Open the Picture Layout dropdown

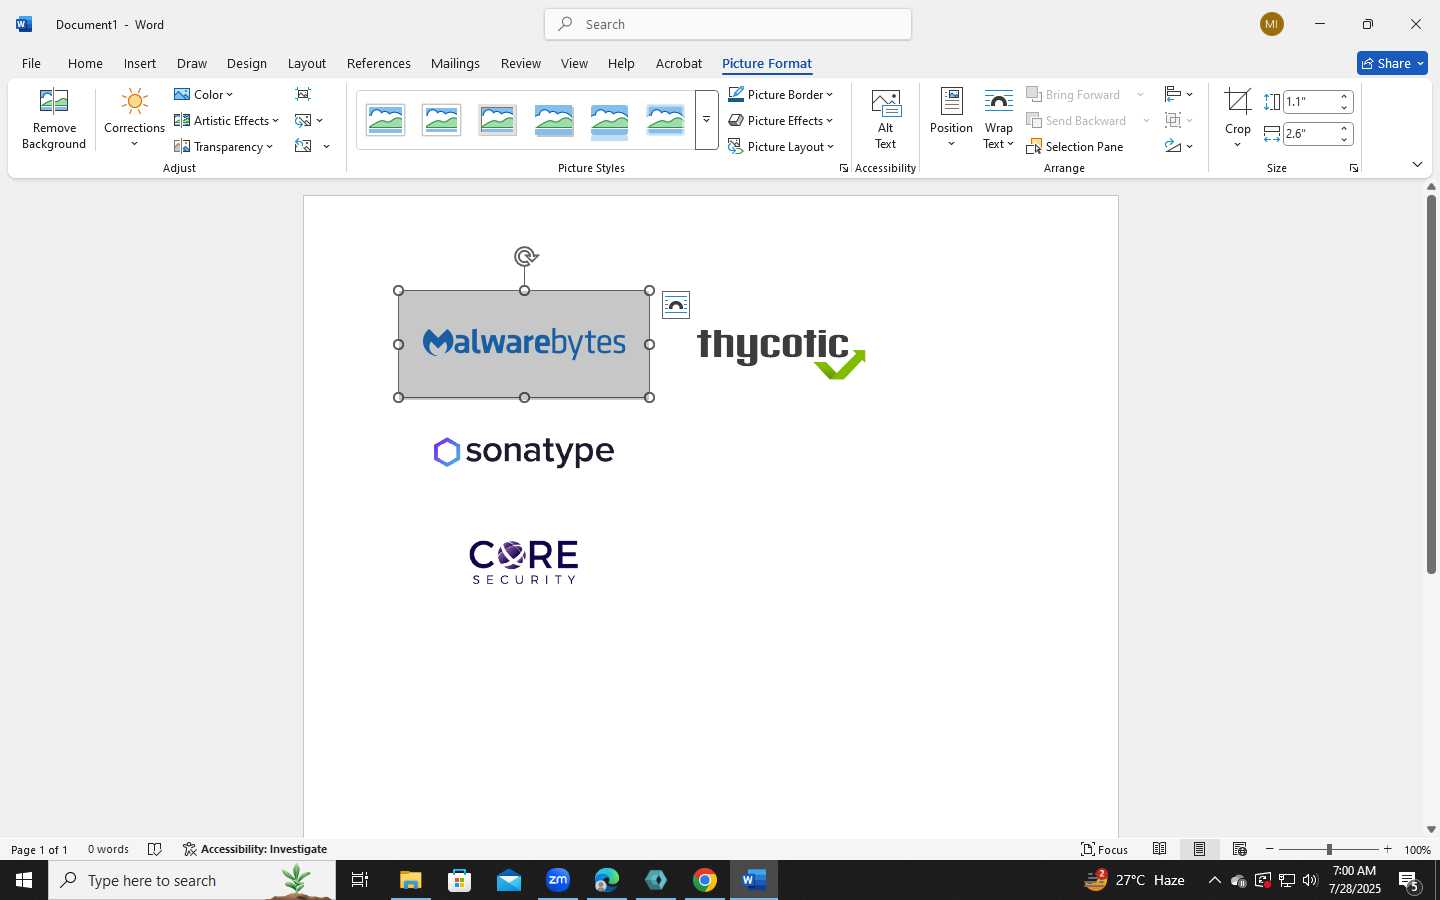[780, 146]
